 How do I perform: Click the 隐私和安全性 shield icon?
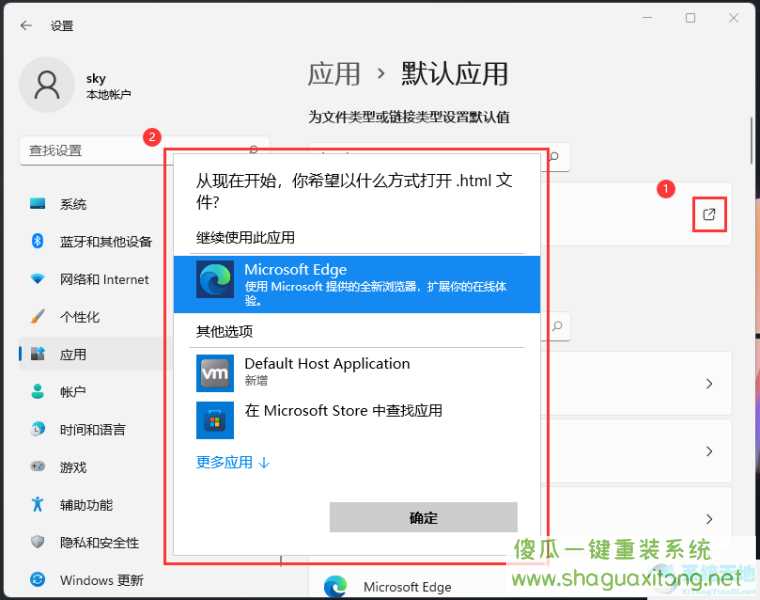point(37,542)
